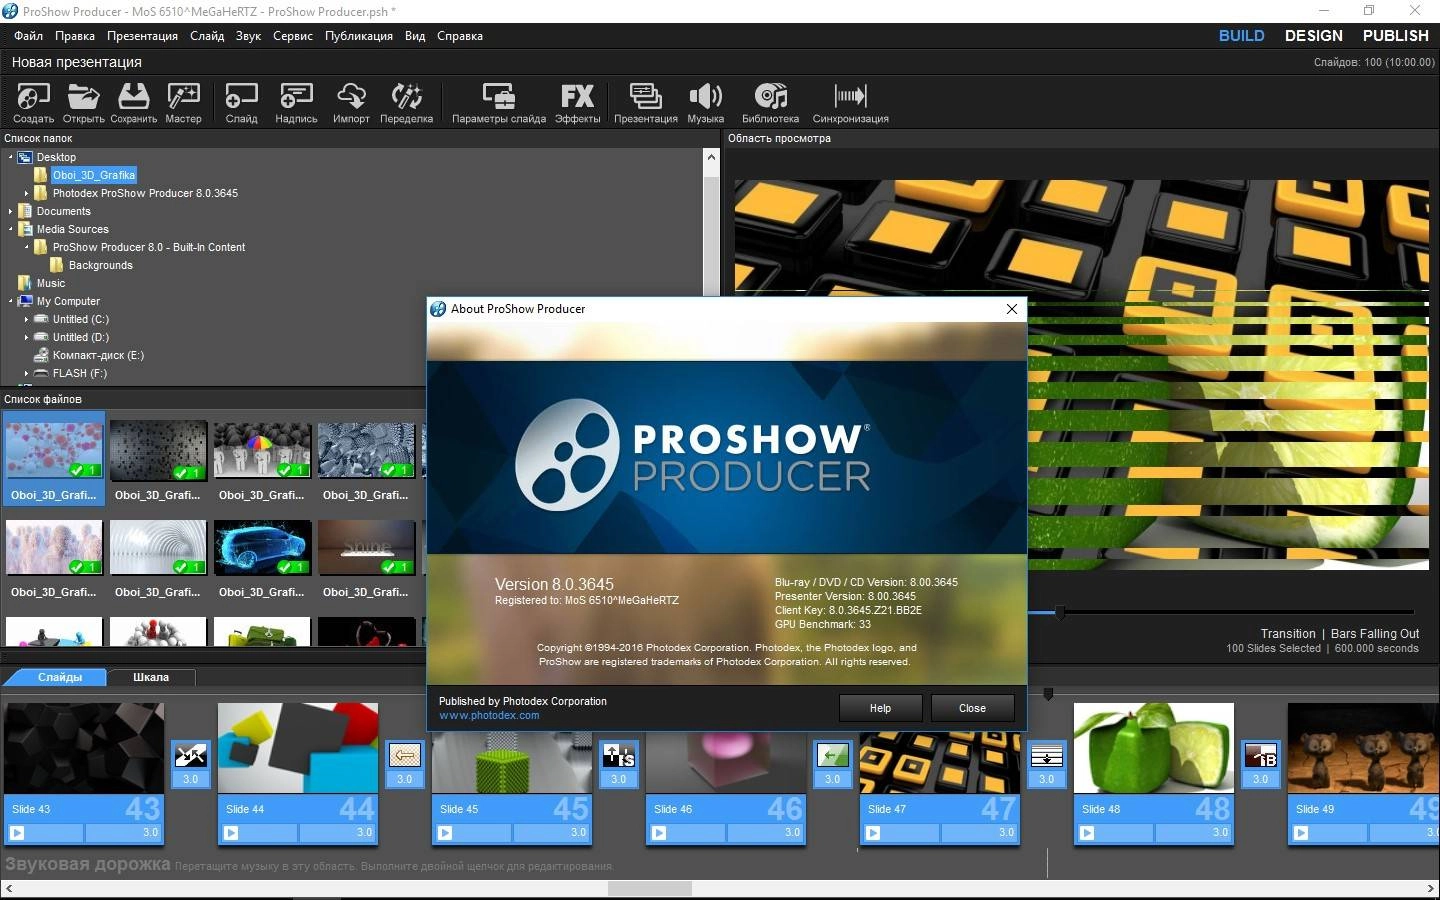Screen dimensions: 1440x900
Task: Open the Публикация menu
Action: pyautogui.click(x=359, y=36)
